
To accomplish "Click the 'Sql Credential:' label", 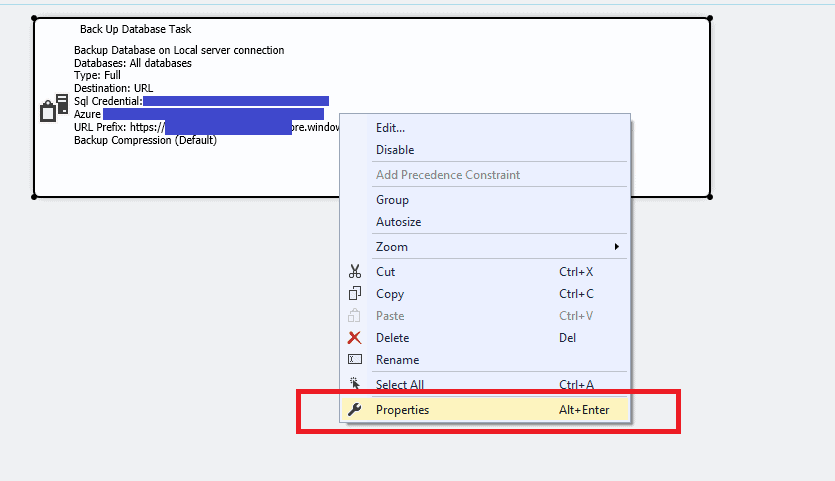I will (108, 101).
